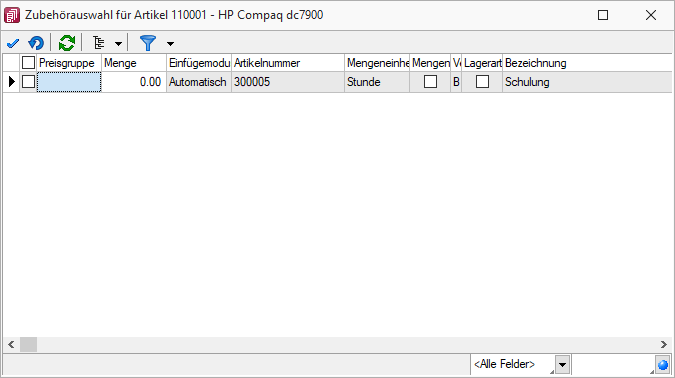This screenshot has width=675, height=378.
Task: Click the Alle Felder search field selector
Action: point(513,365)
